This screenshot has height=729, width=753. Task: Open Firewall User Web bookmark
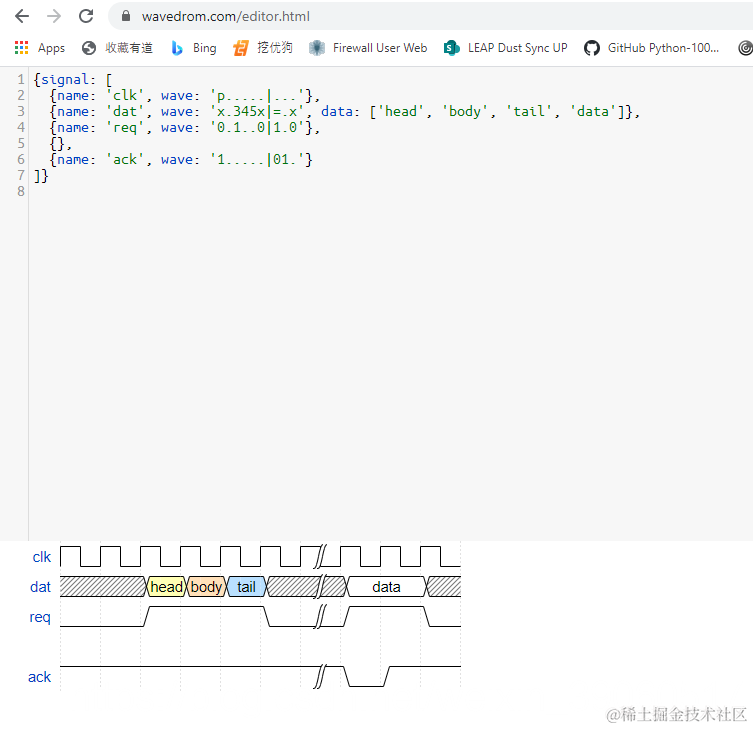tap(380, 48)
